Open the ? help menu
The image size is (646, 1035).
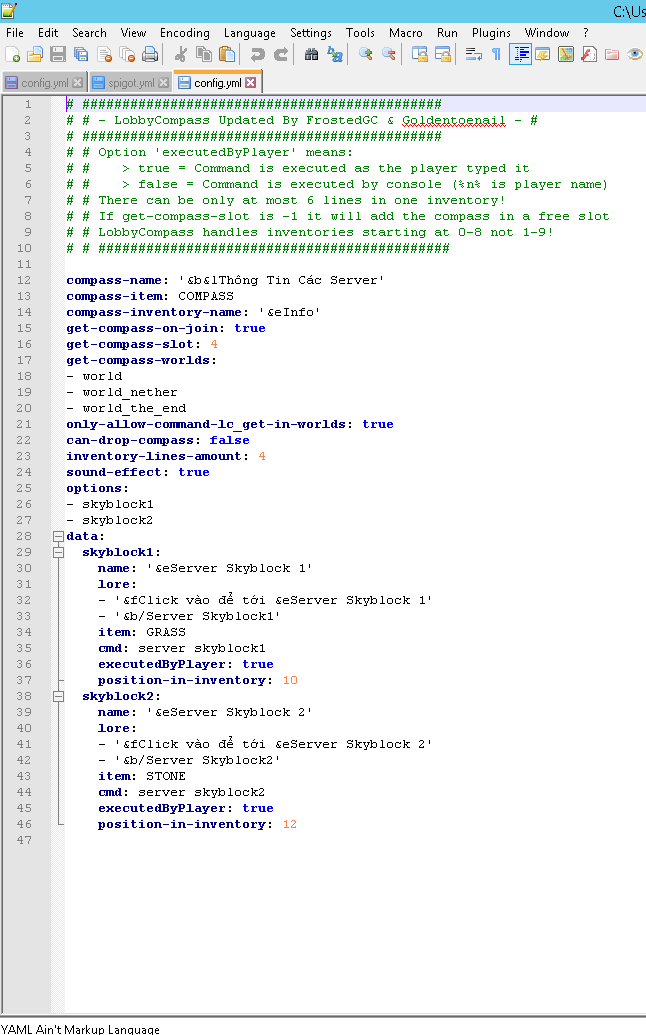coord(585,33)
